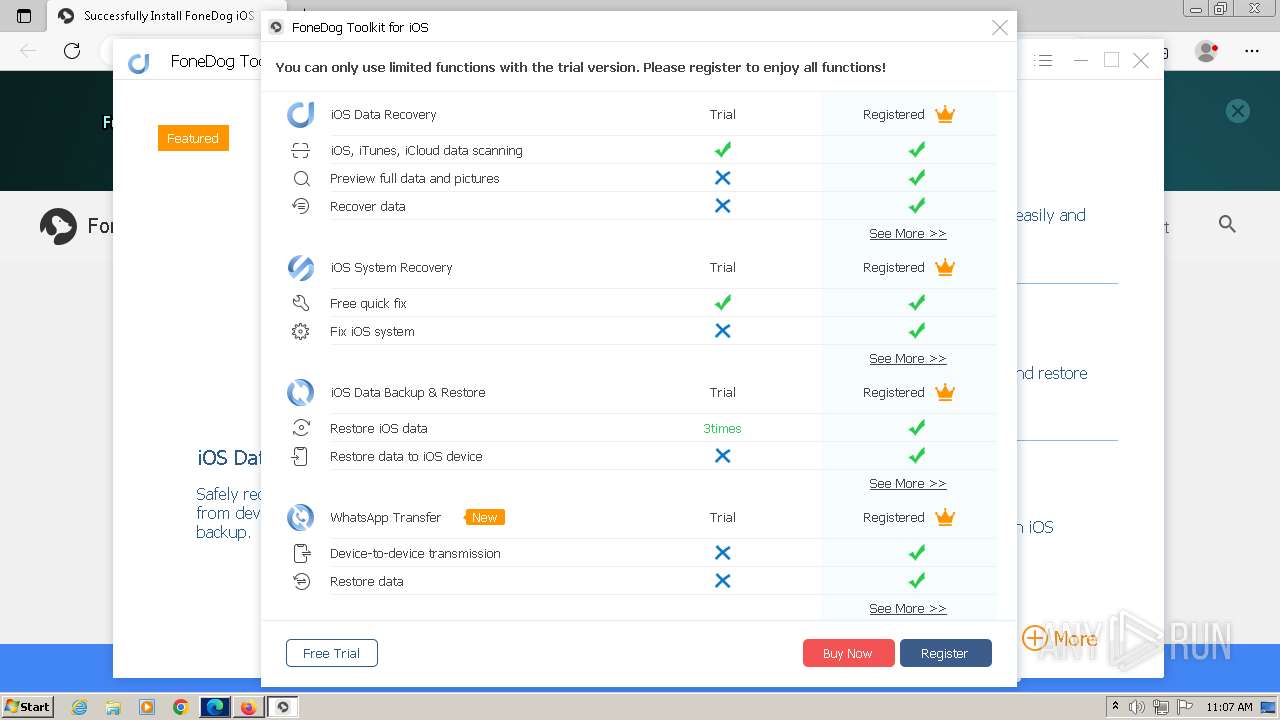This screenshot has height=720, width=1280.
Task: Click the Fix iOS system gear icon
Action: [x=300, y=332]
